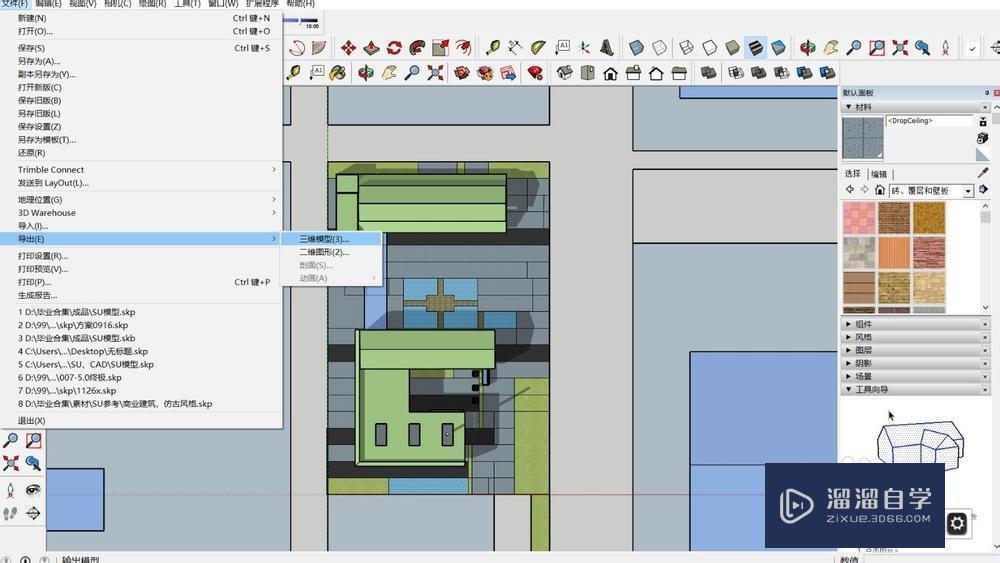This screenshot has width=1000, height=563.
Task: Click the materials home icon
Action: [879, 190]
